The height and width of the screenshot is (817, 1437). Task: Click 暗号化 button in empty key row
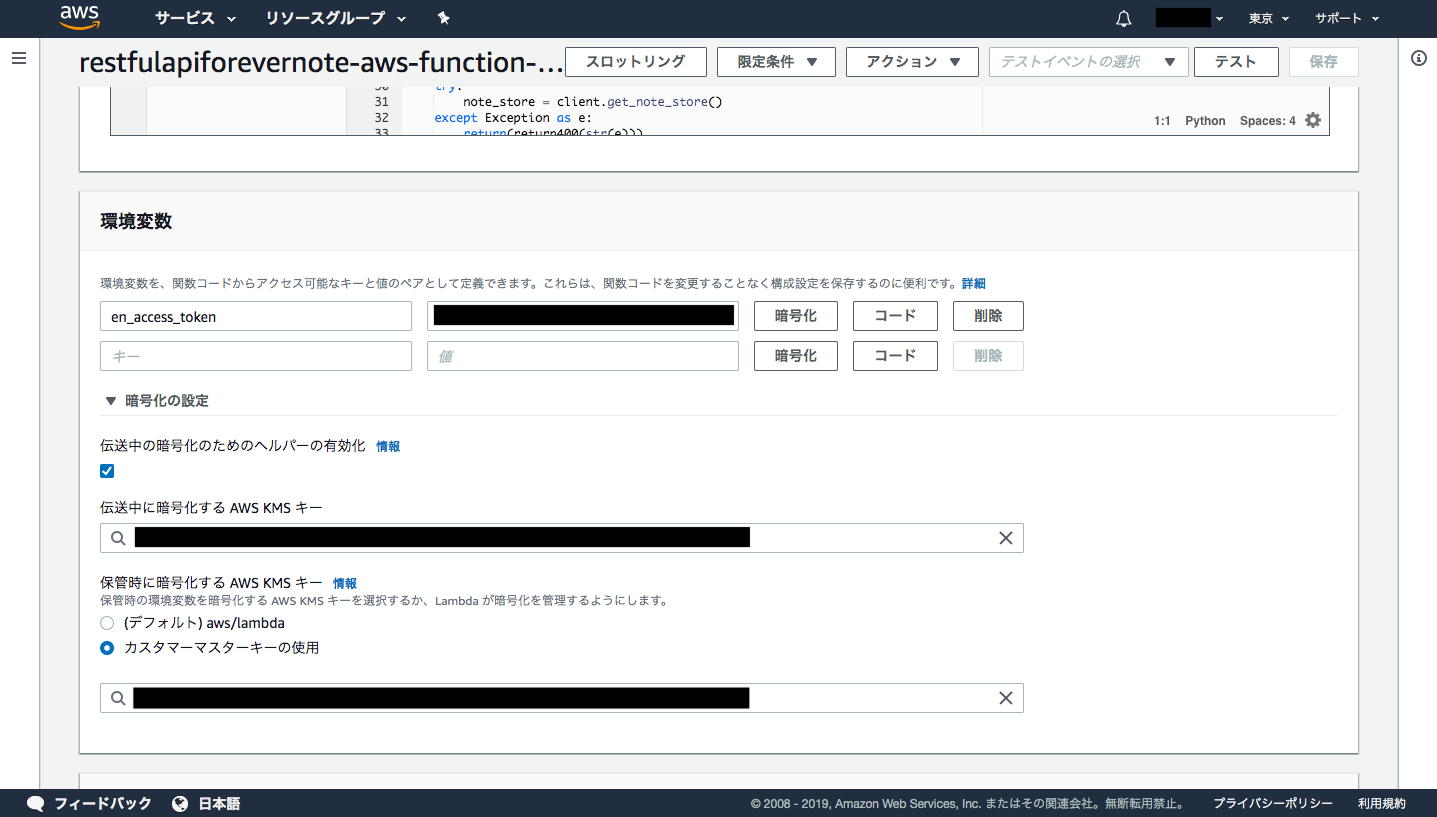(796, 356)
